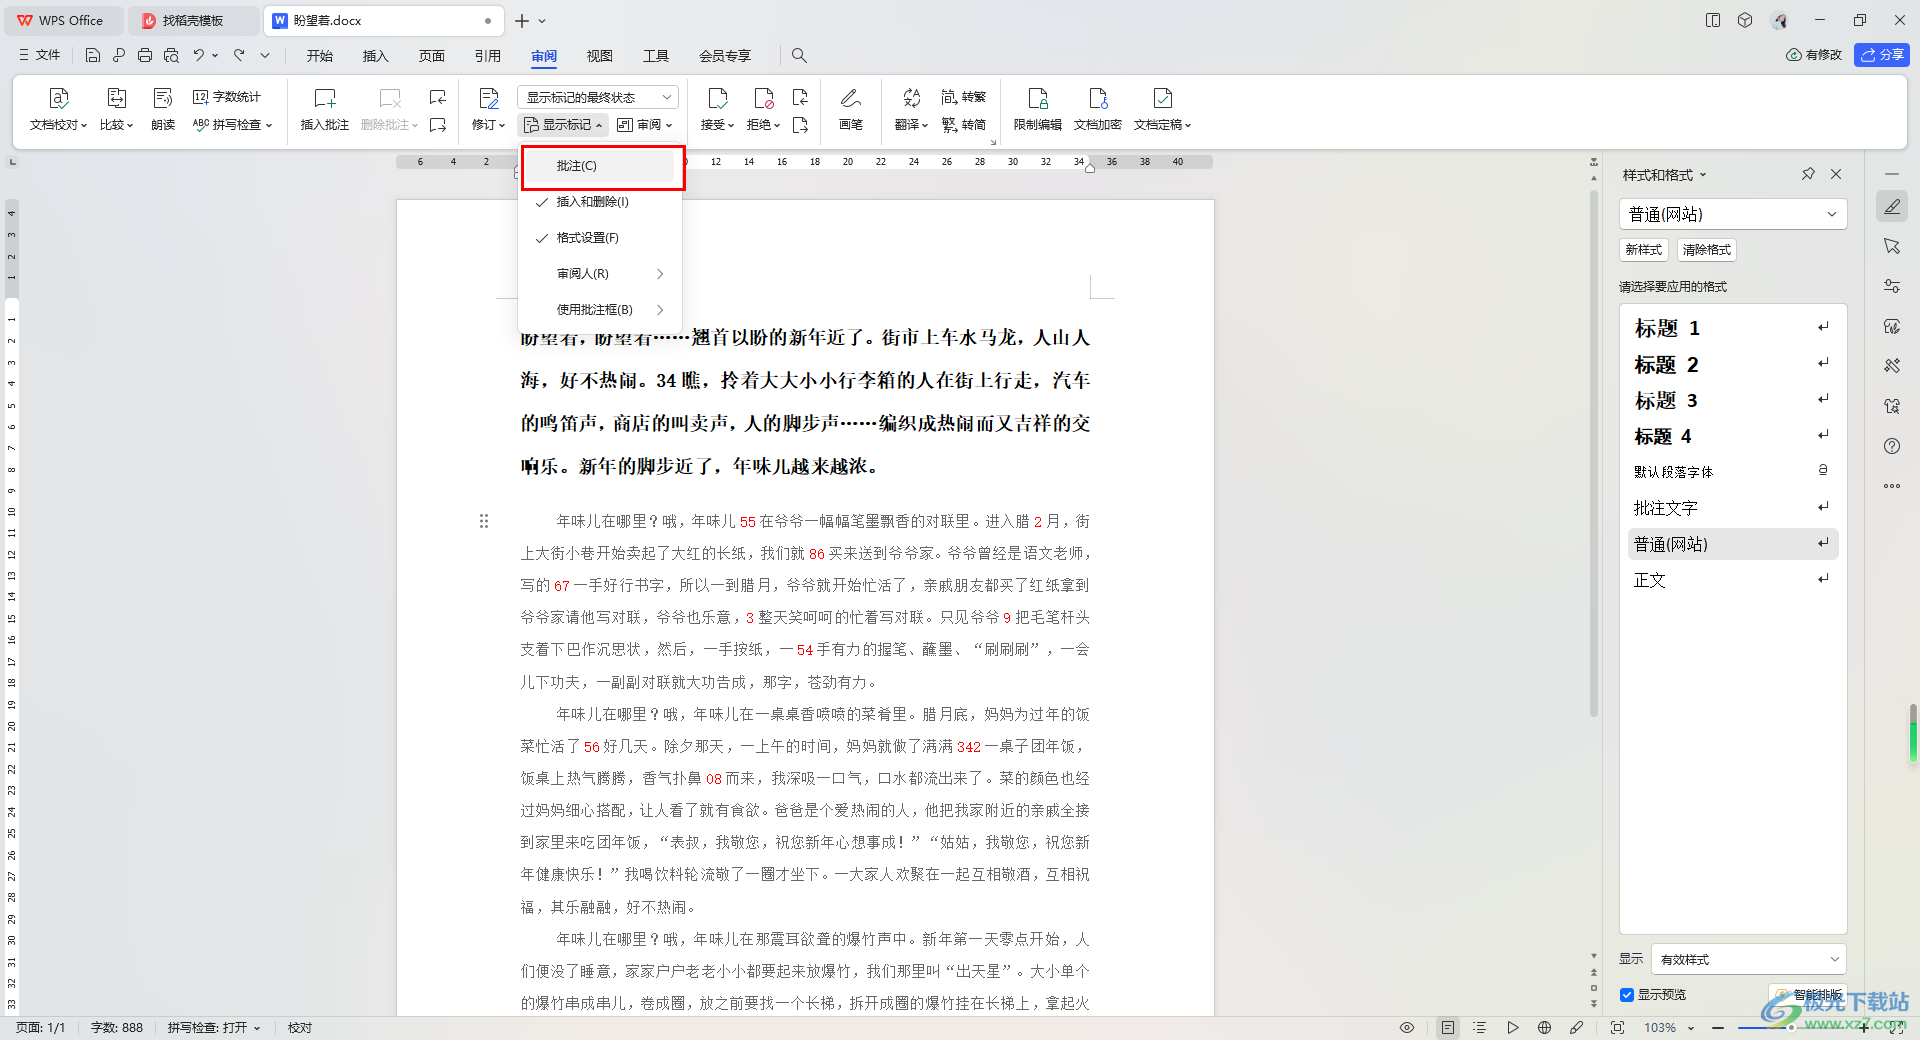Jump to previous revision change icon
The width and height of the screenshot is (1920, 1040).
(800, 97)
